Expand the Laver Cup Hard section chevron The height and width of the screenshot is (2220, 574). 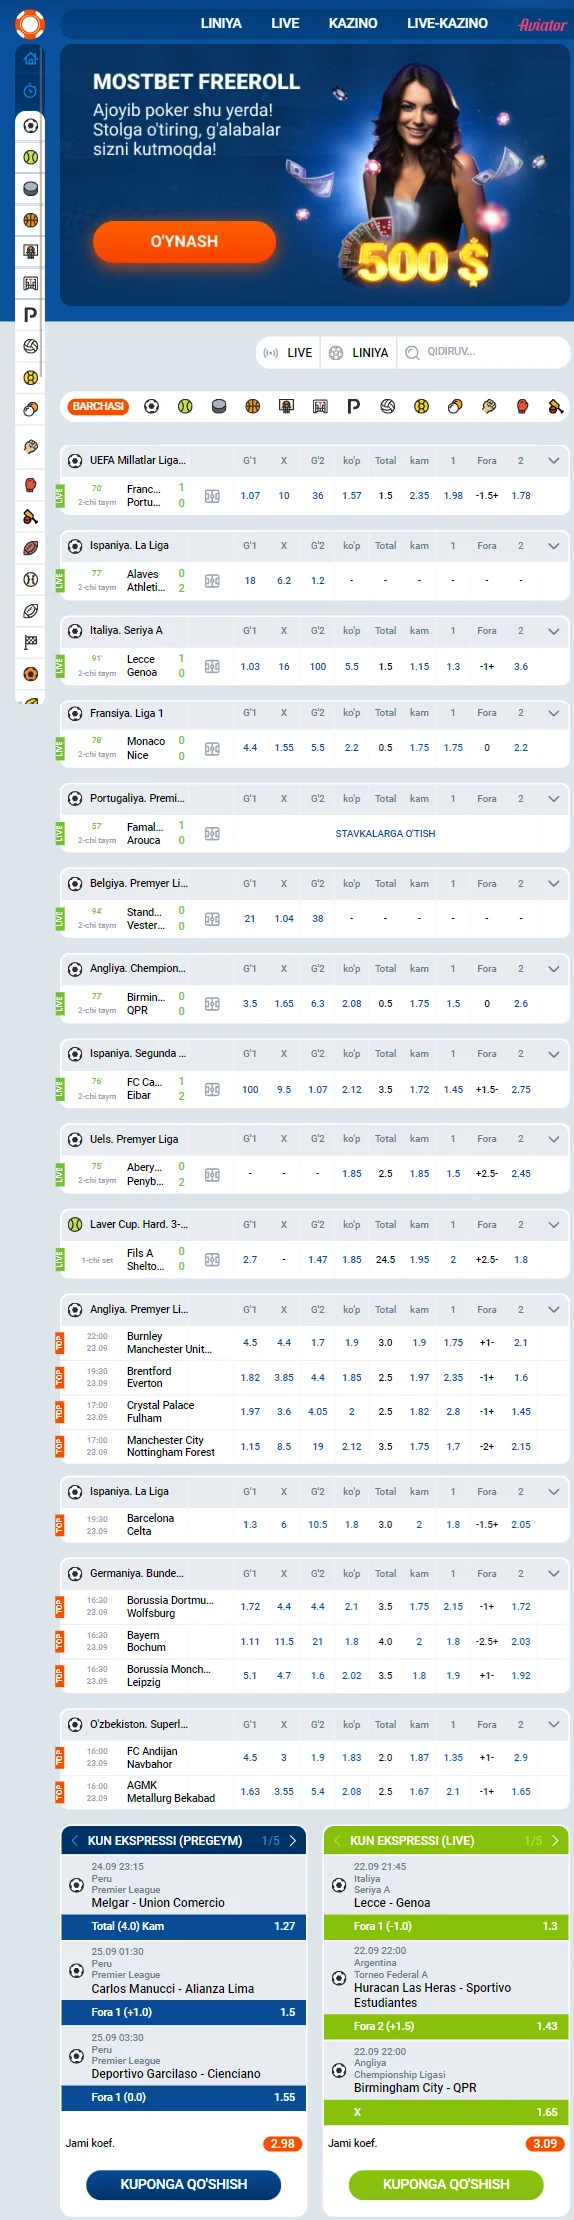pos(553,1224)
